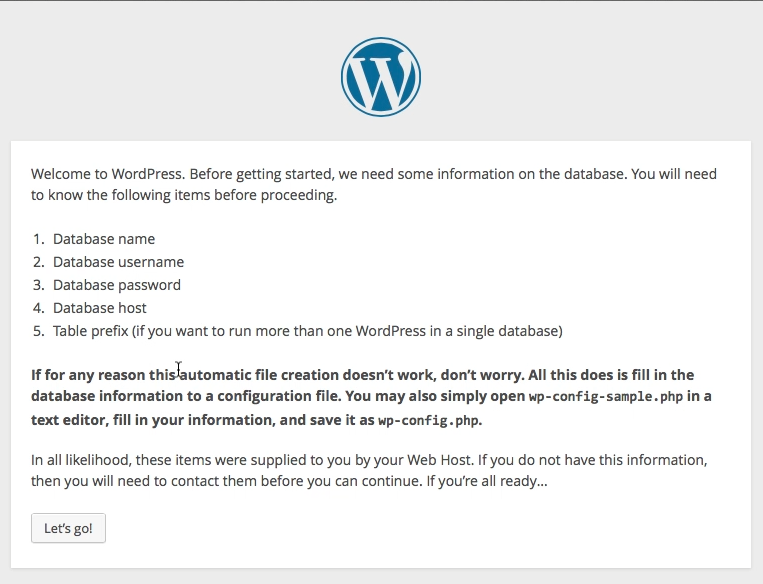Screen dimensions: 763x584
Task: Click the wp-config.php filename text
Action: point(428,420)
